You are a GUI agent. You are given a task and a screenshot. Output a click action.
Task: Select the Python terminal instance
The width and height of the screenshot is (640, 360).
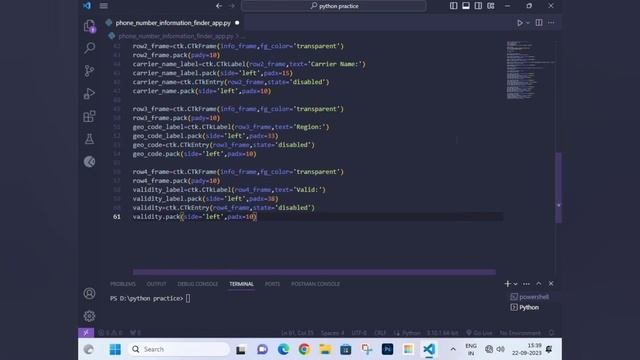click(525, 307)
